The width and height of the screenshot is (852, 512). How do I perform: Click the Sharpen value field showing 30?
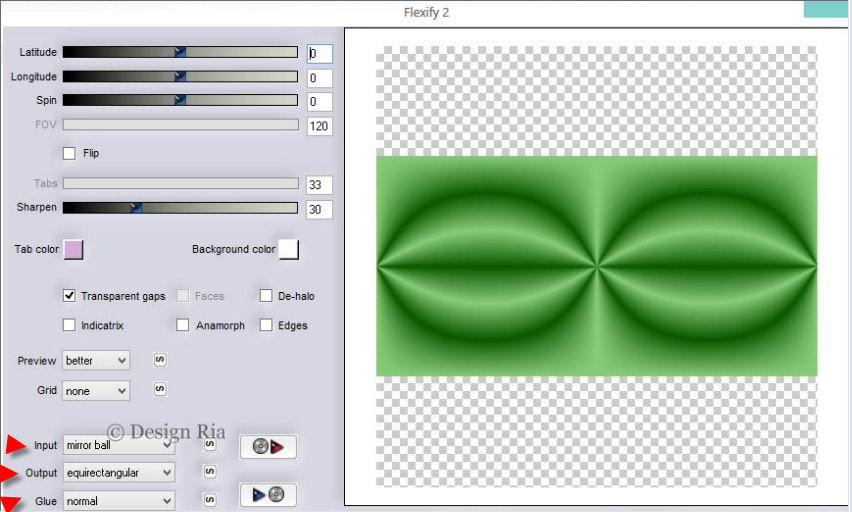320,209
